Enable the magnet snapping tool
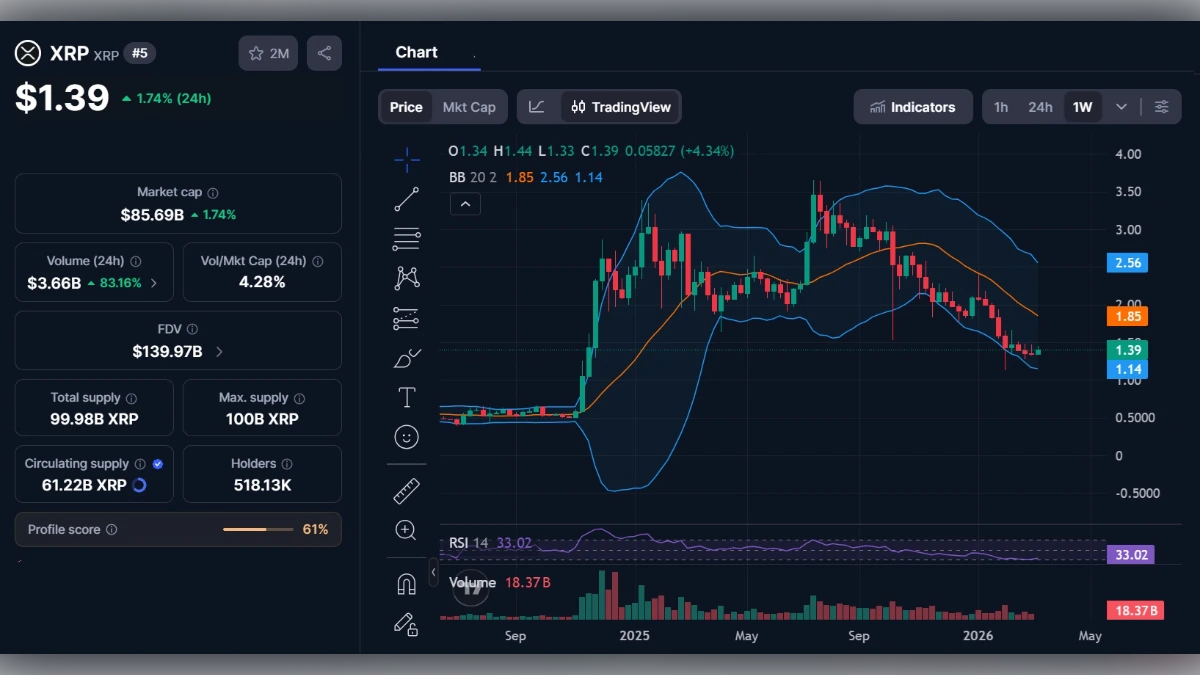This screenshot has height=675, width=1200. (x=406, y=582)
